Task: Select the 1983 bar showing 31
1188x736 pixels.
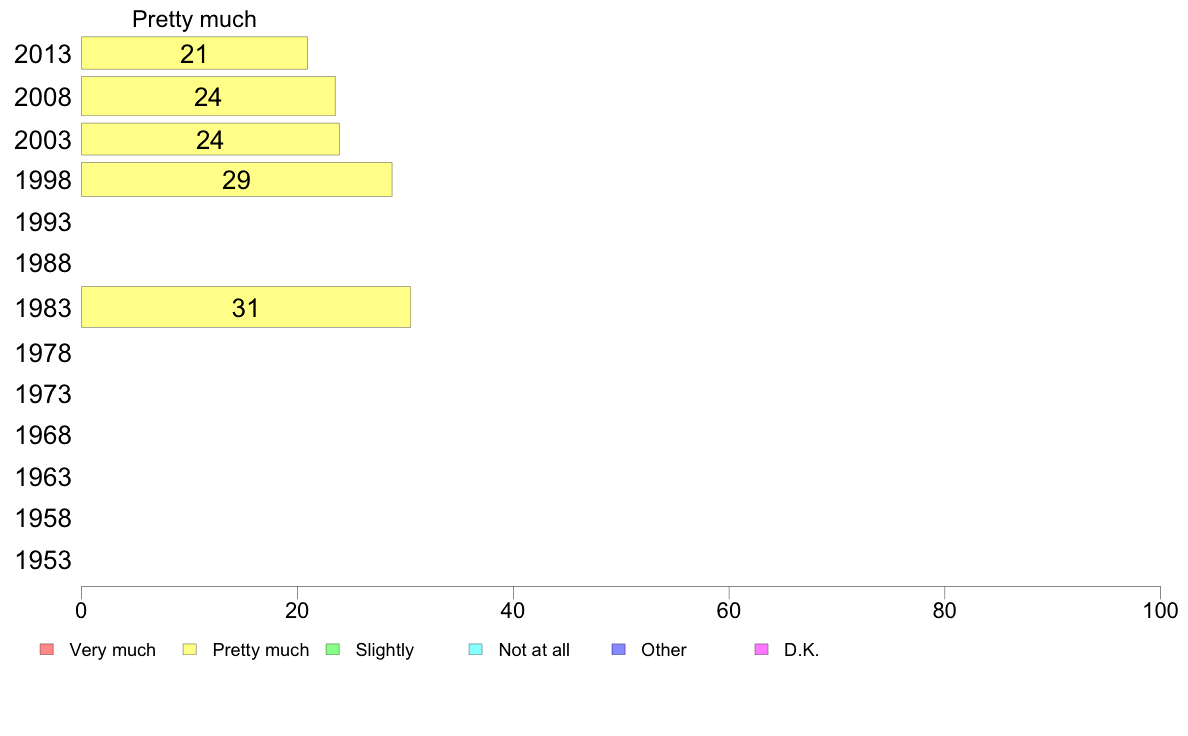Action: 246,307
